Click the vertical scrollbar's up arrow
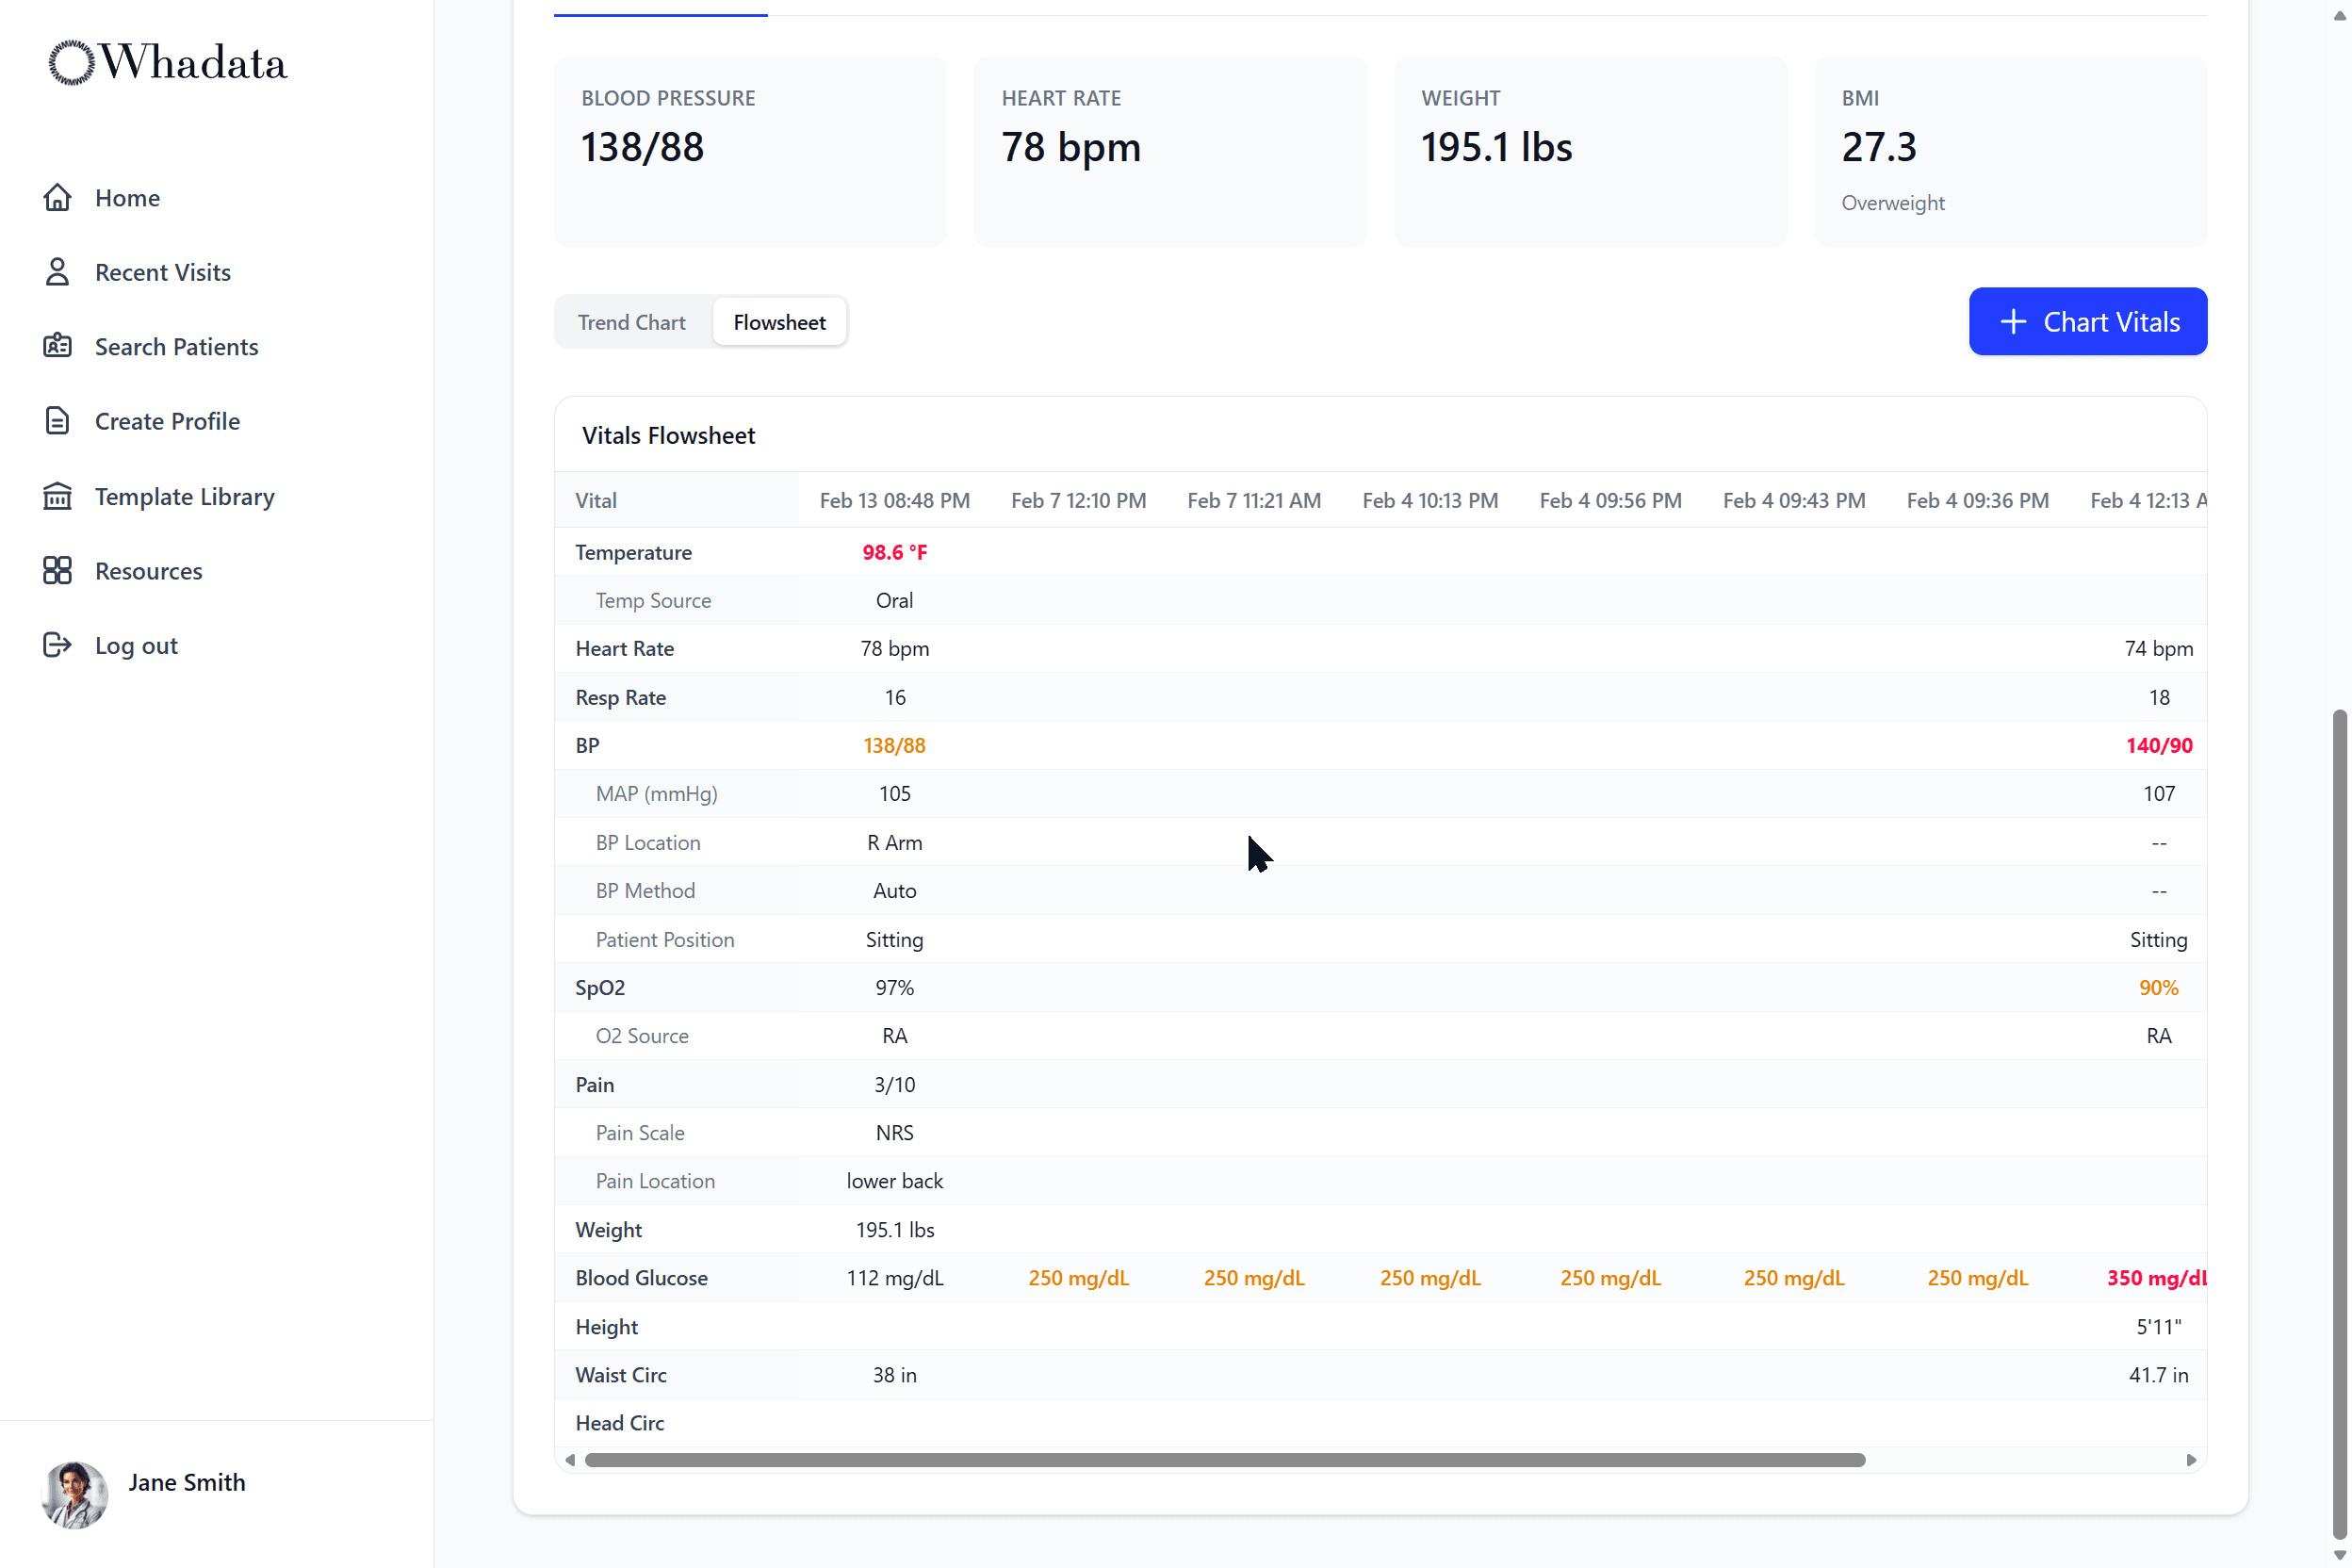Viewport: 2352px width, 1568px height. pyautogui.click(x=2340, y=16)
